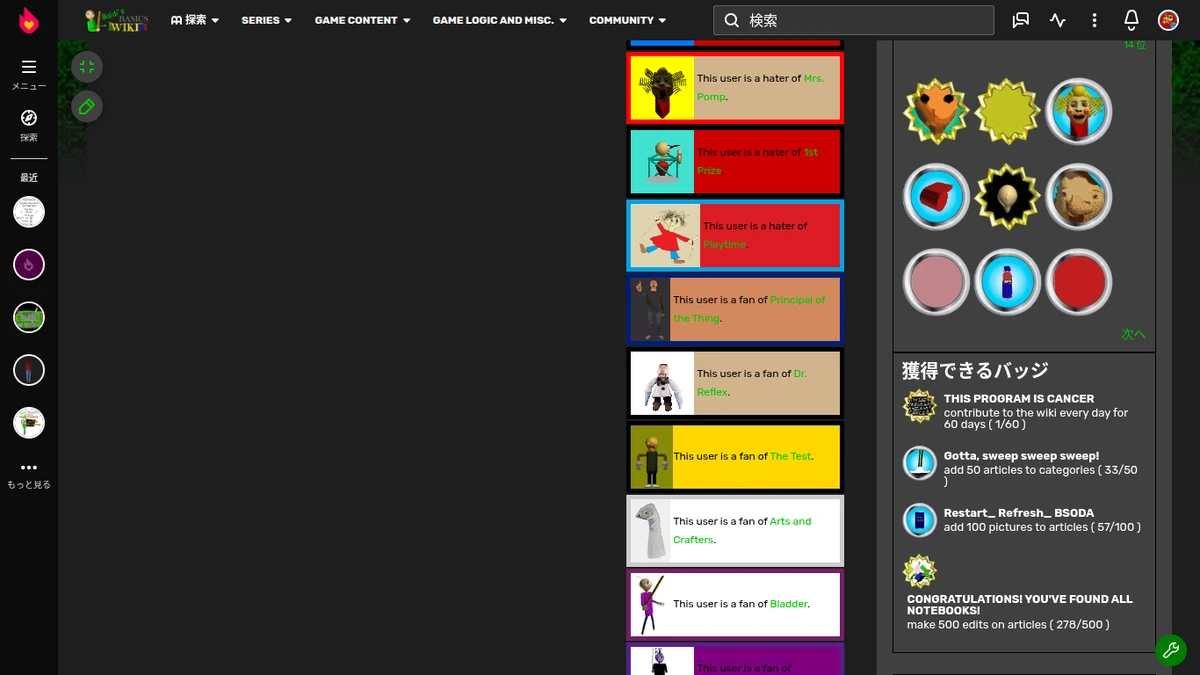Open the メニュー hamburger in sidebar

click(28, 67)
